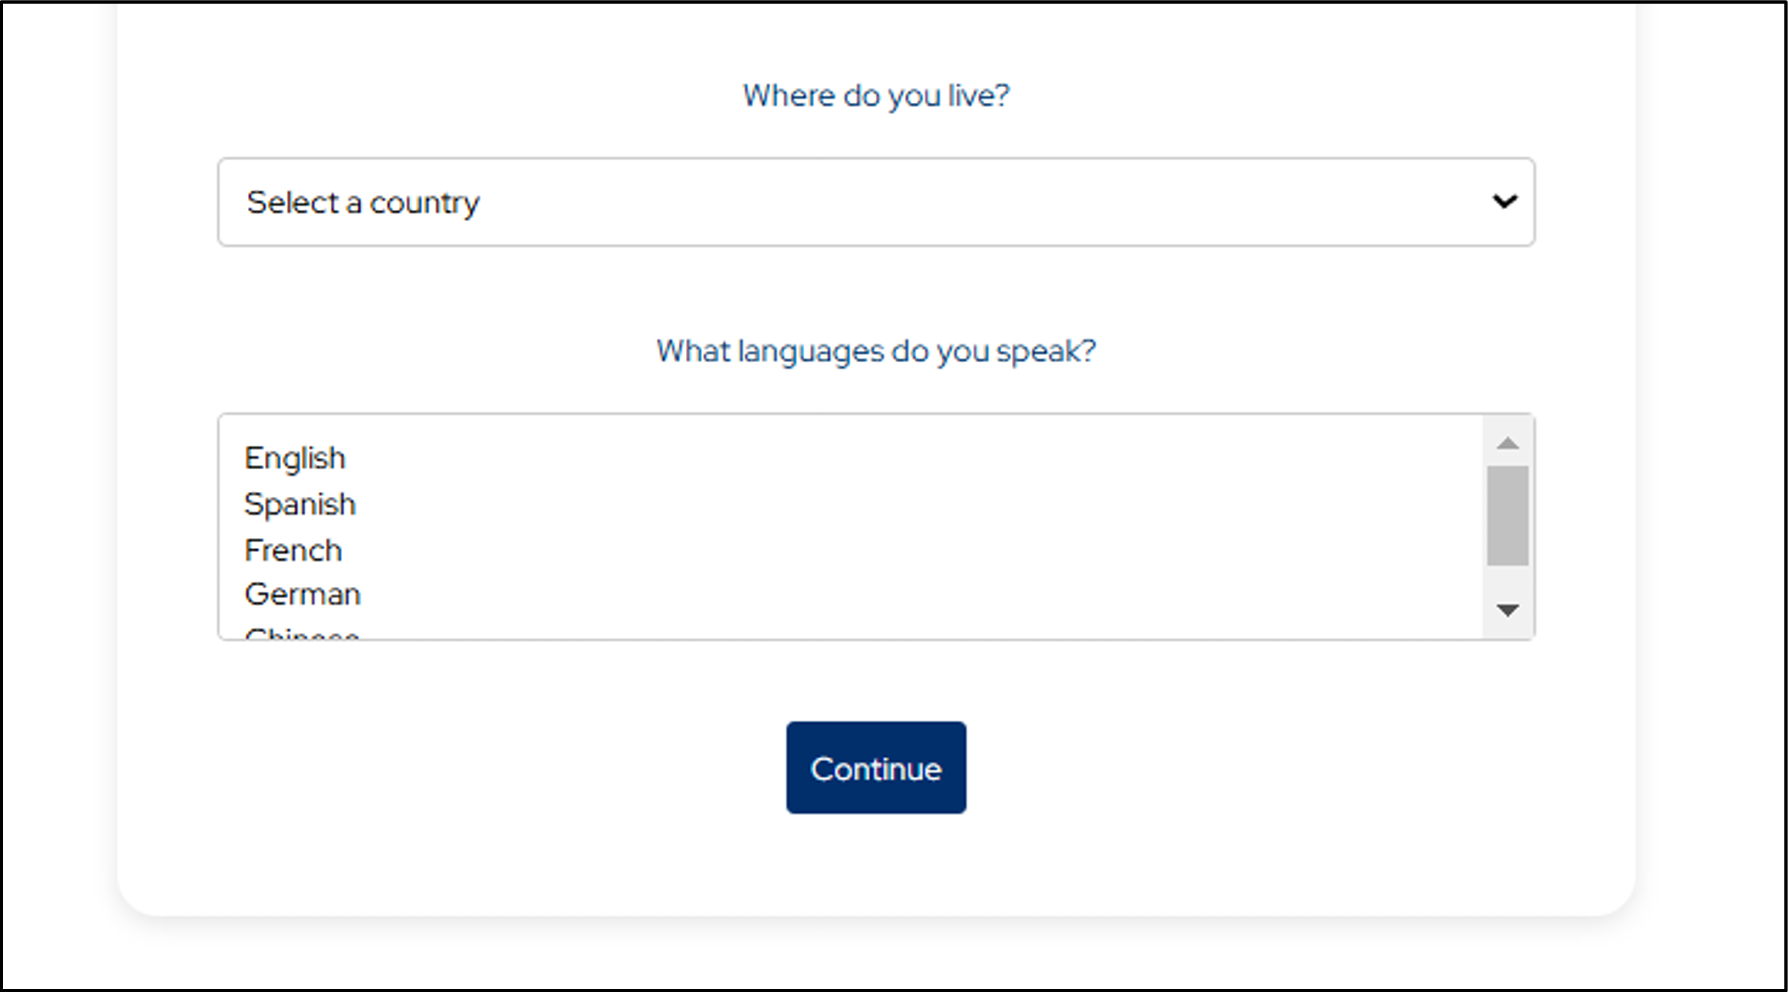Pick German from the languages list
The width and height of the screenshot is (1788, 992).
(x=302, y=594)
